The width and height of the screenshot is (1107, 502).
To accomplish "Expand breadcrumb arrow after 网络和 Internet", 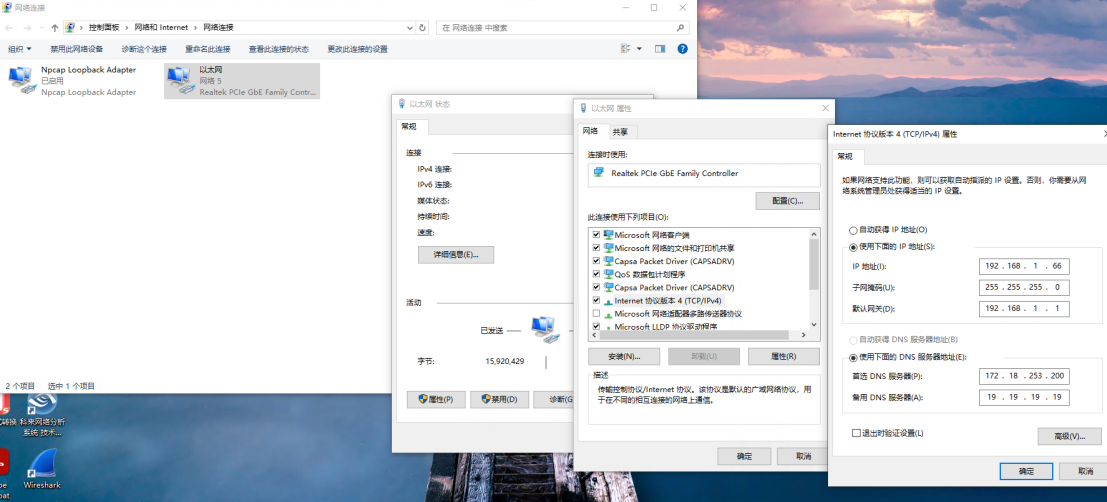I will (x=196, y=28).
